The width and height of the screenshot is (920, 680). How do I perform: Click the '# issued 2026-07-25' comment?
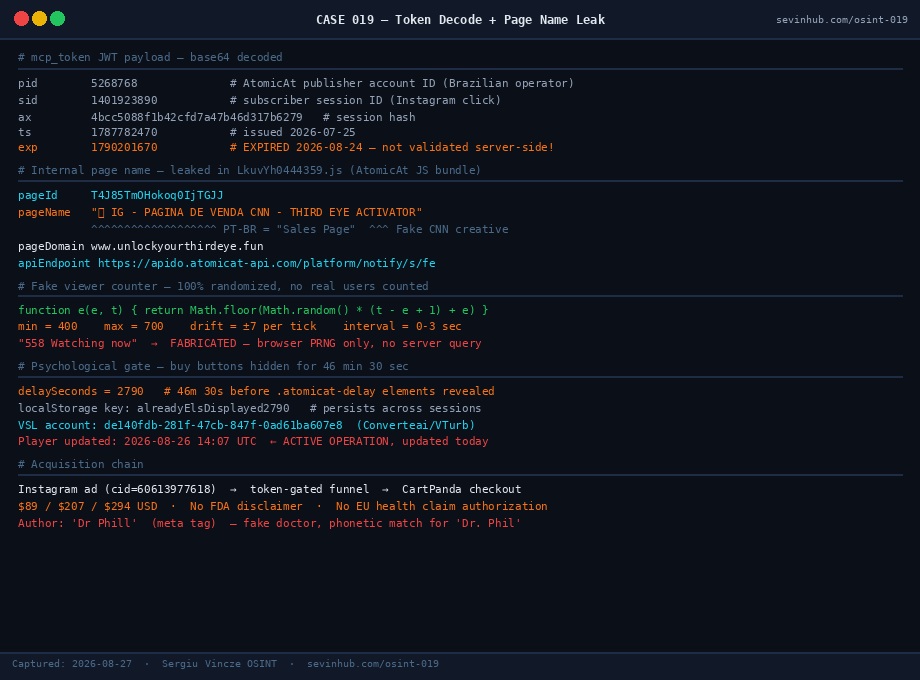[292, 132]
